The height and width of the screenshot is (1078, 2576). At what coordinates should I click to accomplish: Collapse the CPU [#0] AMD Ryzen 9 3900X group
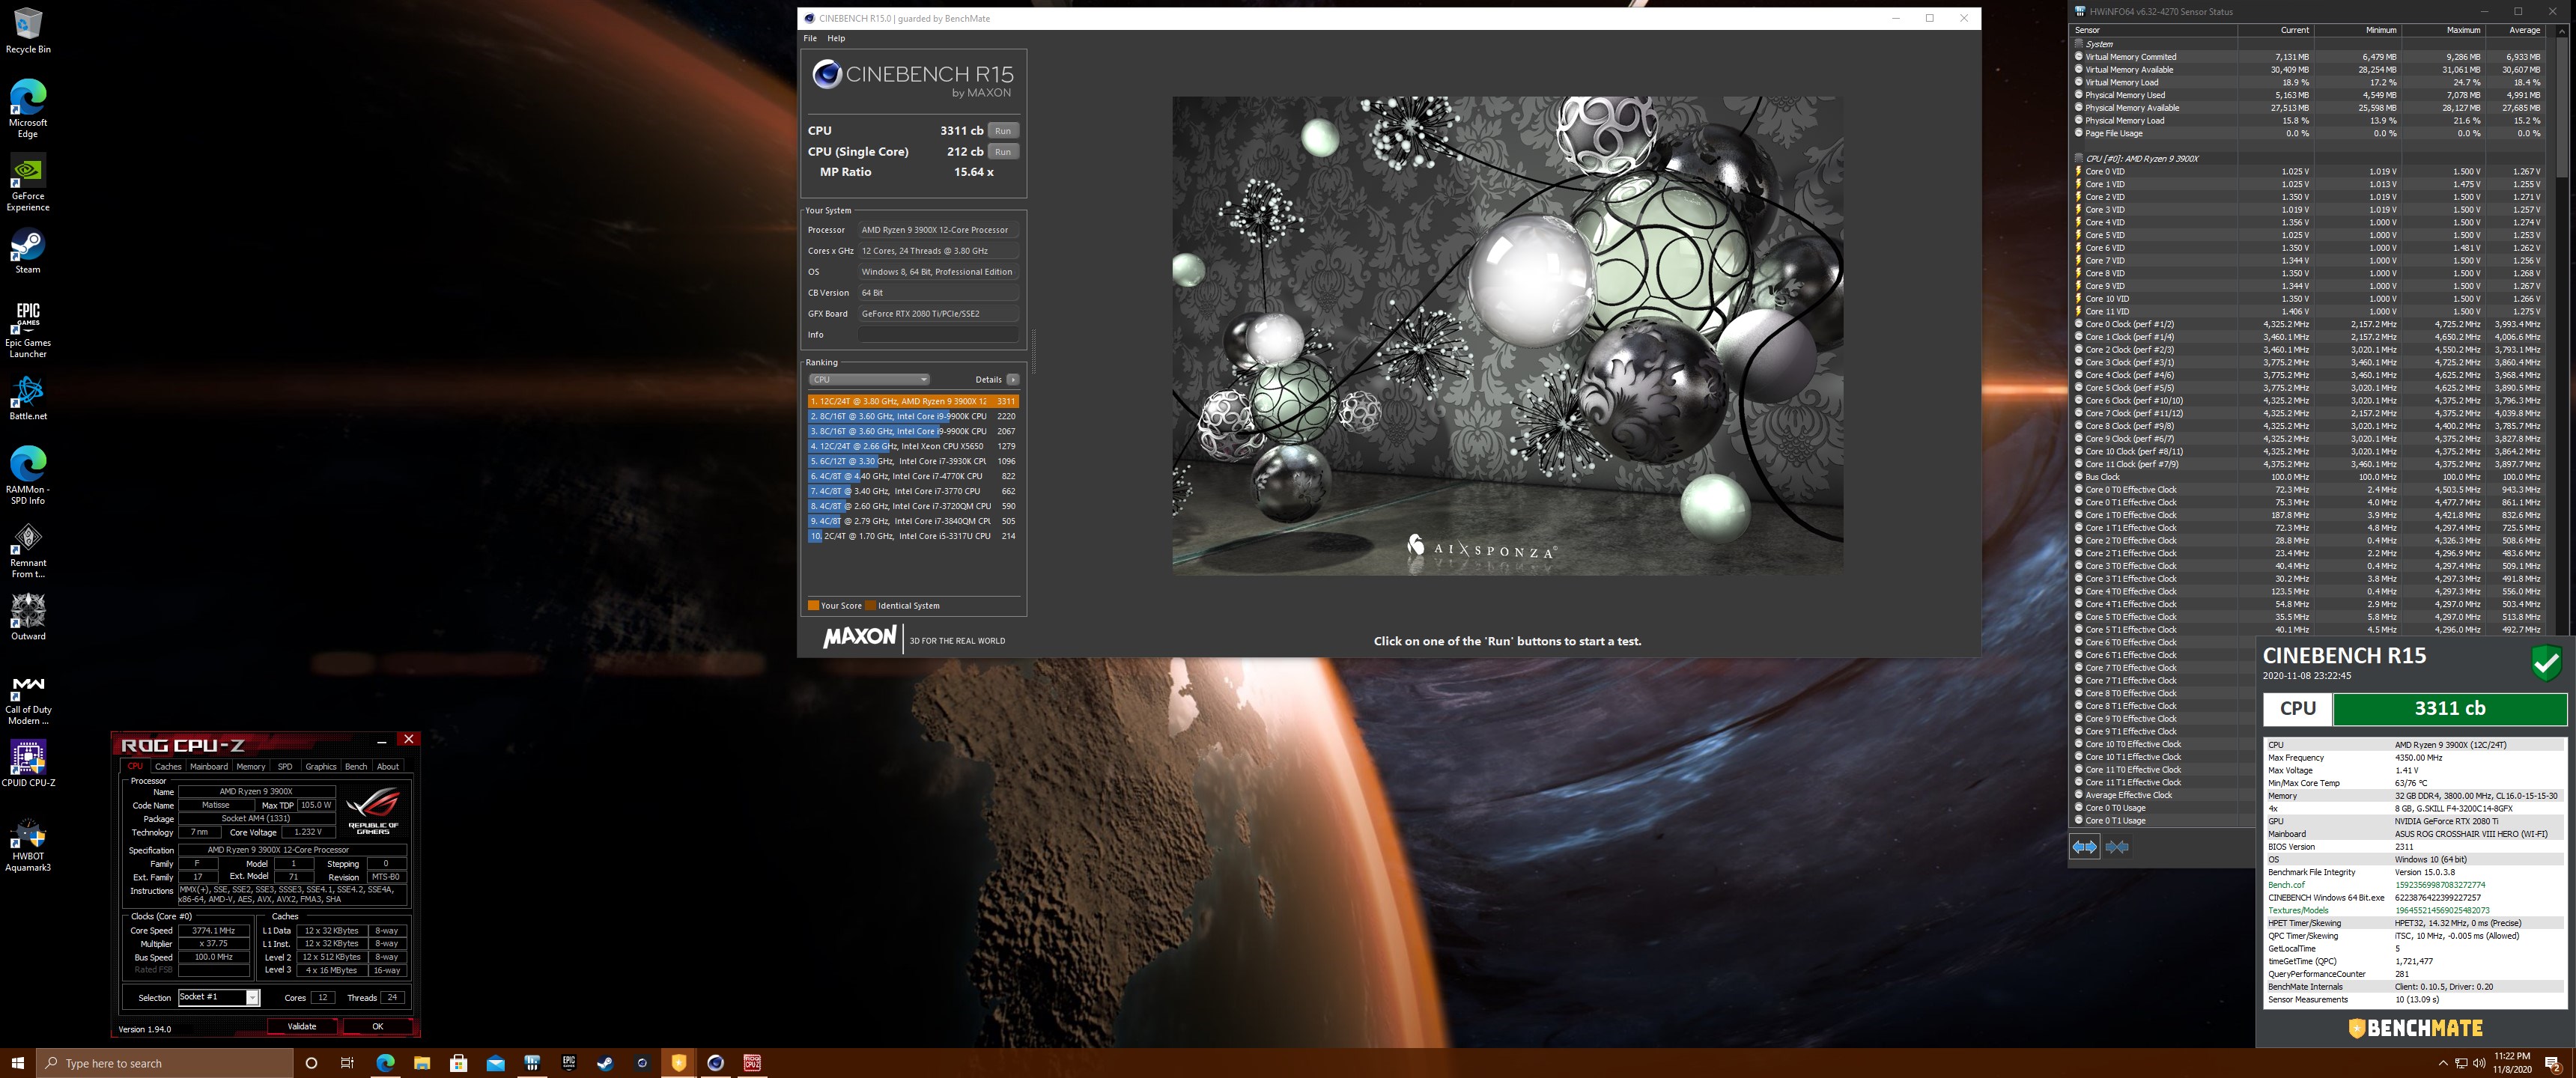(x=2080, y=158)
